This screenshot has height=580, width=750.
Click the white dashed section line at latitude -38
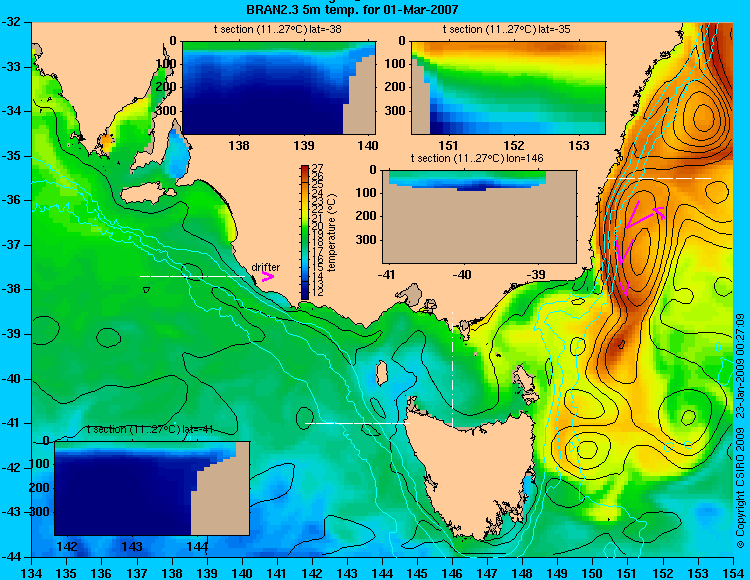(x=192, y=276)
